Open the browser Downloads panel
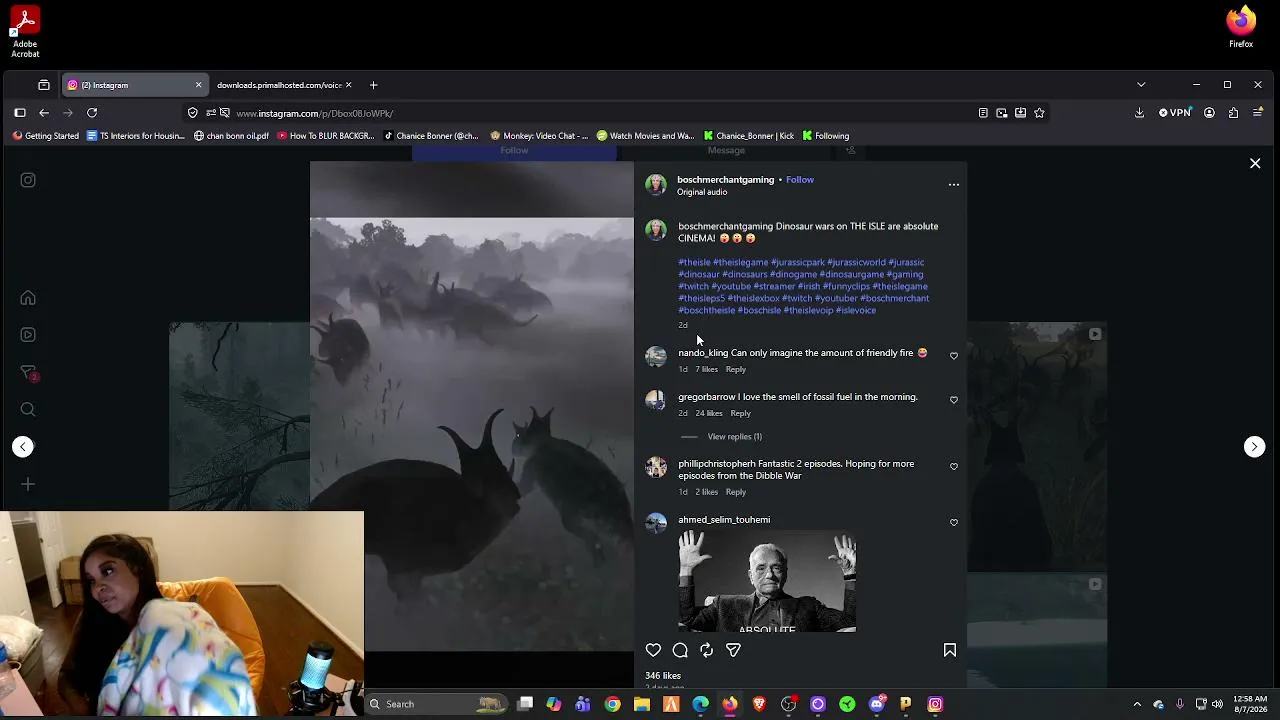 point(1139,113)
